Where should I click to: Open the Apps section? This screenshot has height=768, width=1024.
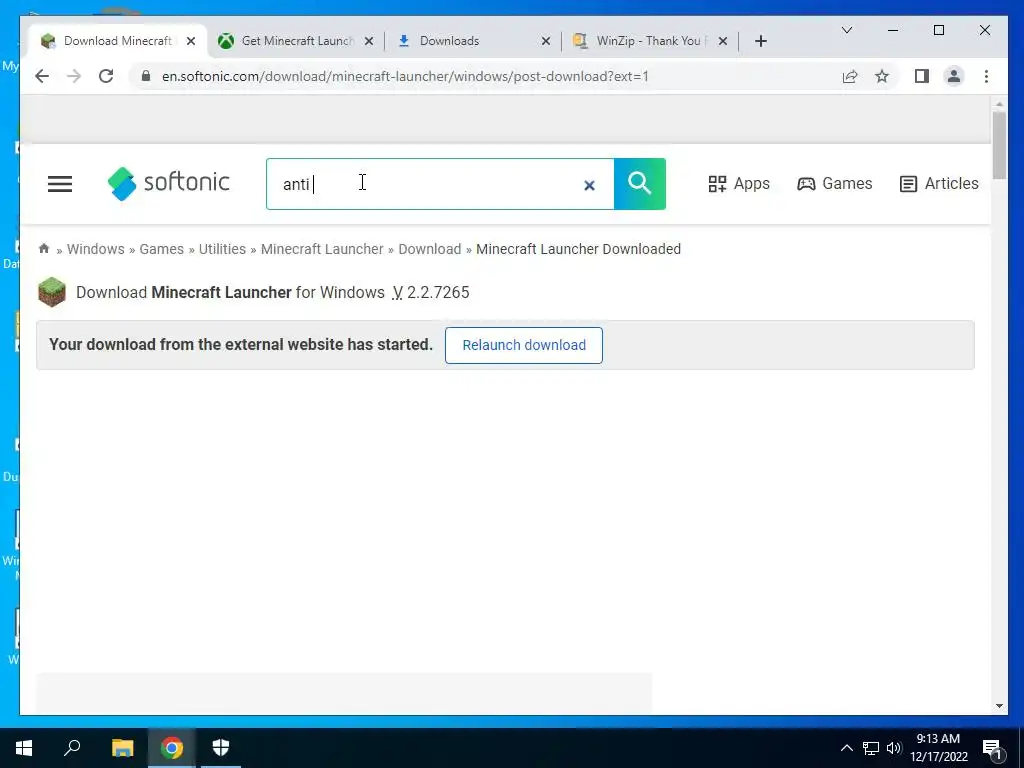tap(739, 184)
